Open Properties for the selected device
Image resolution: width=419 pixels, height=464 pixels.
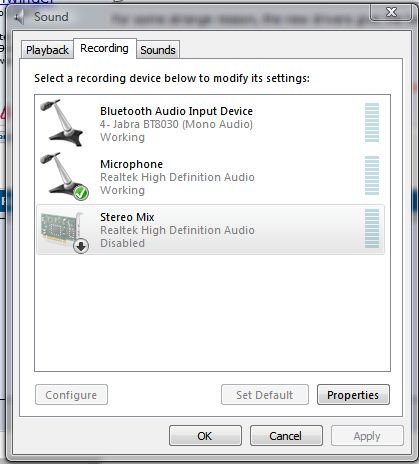point(353,395)
